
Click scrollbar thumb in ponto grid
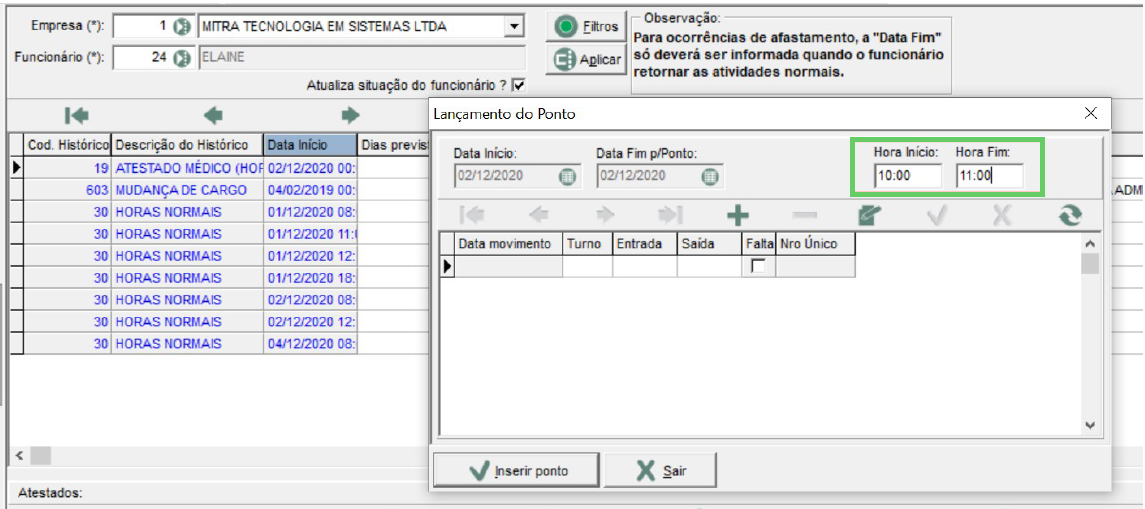(x=1090, y=263)
